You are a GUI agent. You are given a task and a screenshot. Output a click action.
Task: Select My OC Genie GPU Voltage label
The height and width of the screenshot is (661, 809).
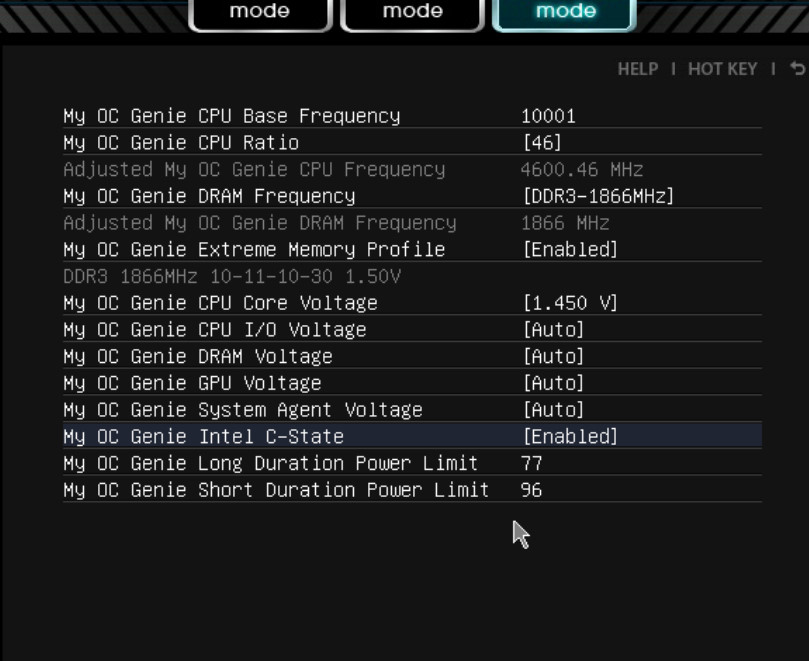coord(192,384)
